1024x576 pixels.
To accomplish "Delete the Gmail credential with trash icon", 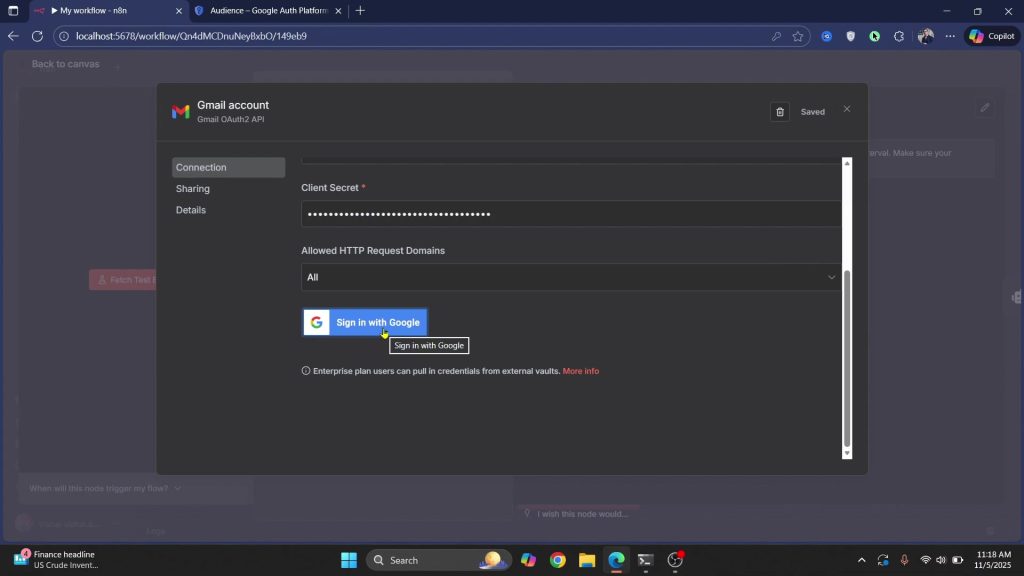I will [x=780, y=112].
